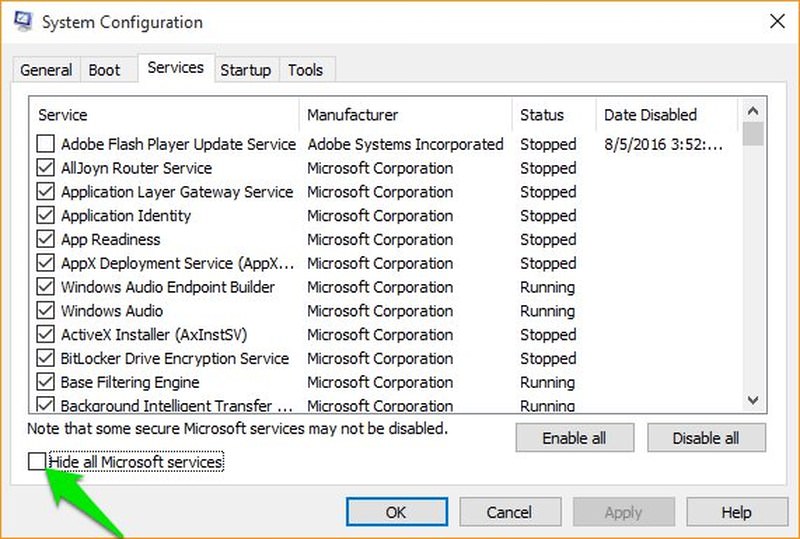The image size is (800, 539).
Task: Open the Tools tab
Action: tap(306, 69)
